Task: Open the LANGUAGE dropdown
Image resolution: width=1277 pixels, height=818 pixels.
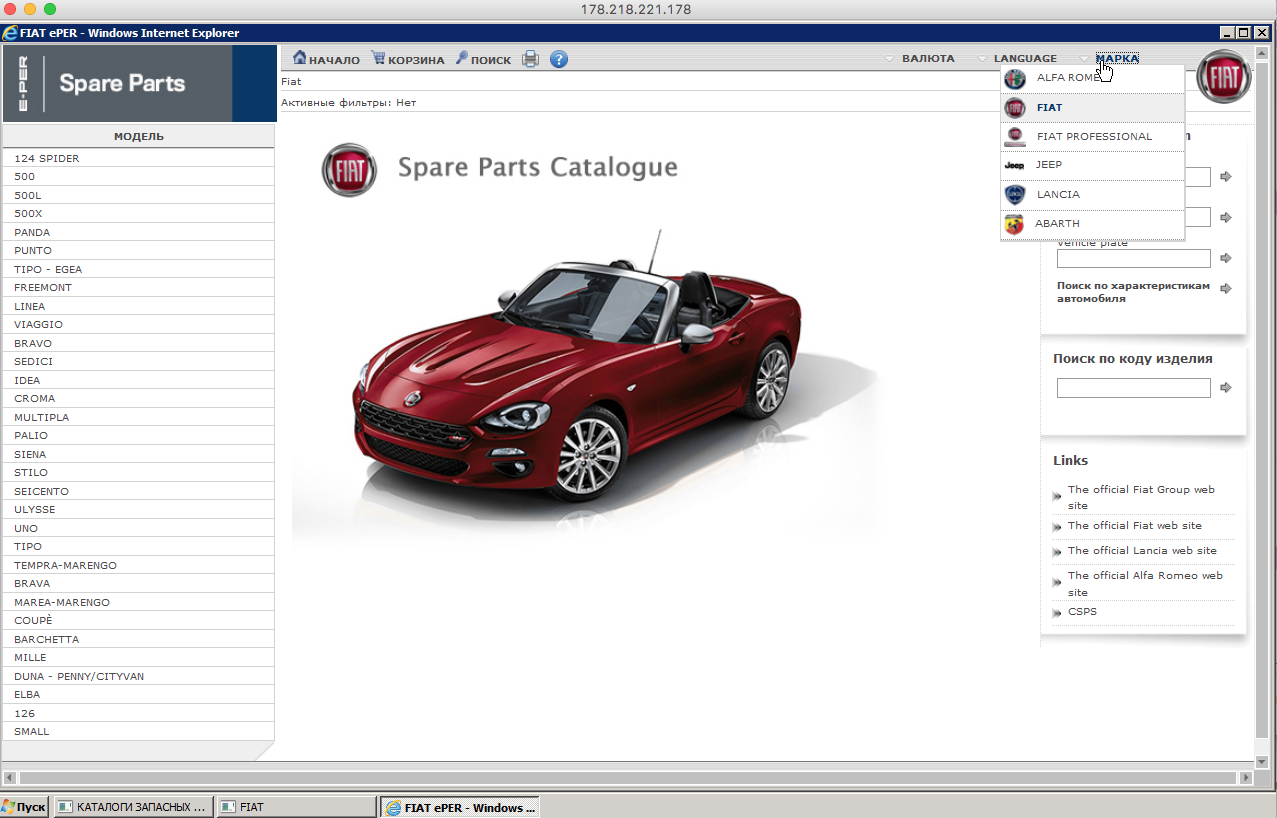Action: coord(1024,59)
